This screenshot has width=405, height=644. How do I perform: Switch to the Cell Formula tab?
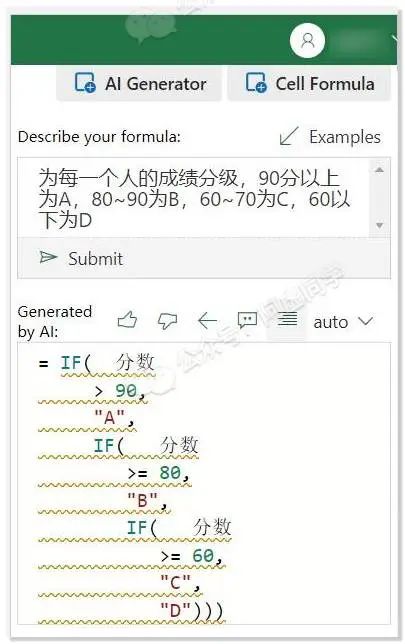click(x=309, y=84)
